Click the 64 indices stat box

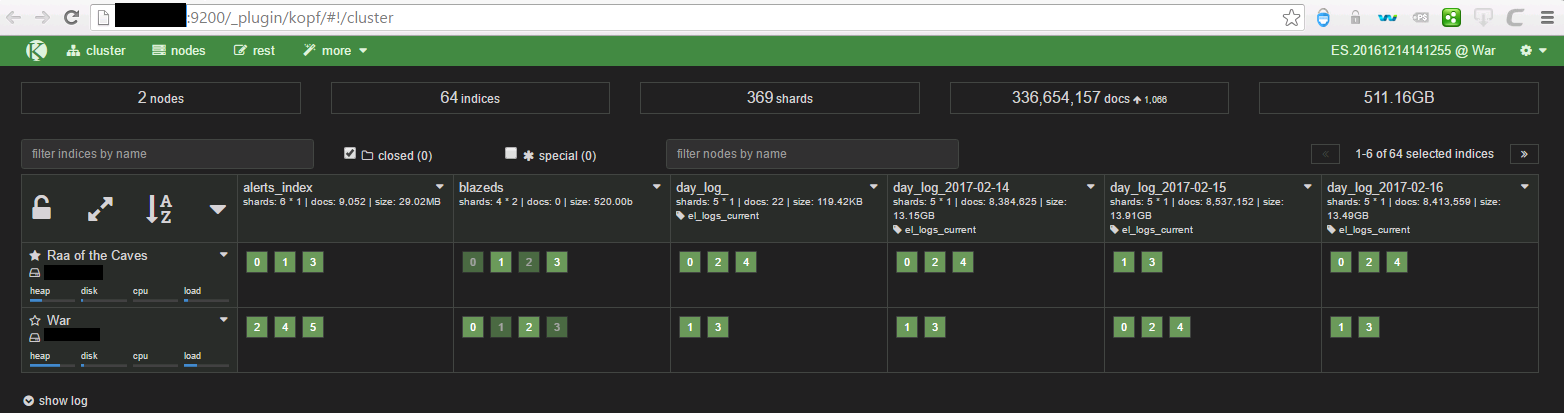[x=470, y=98]
